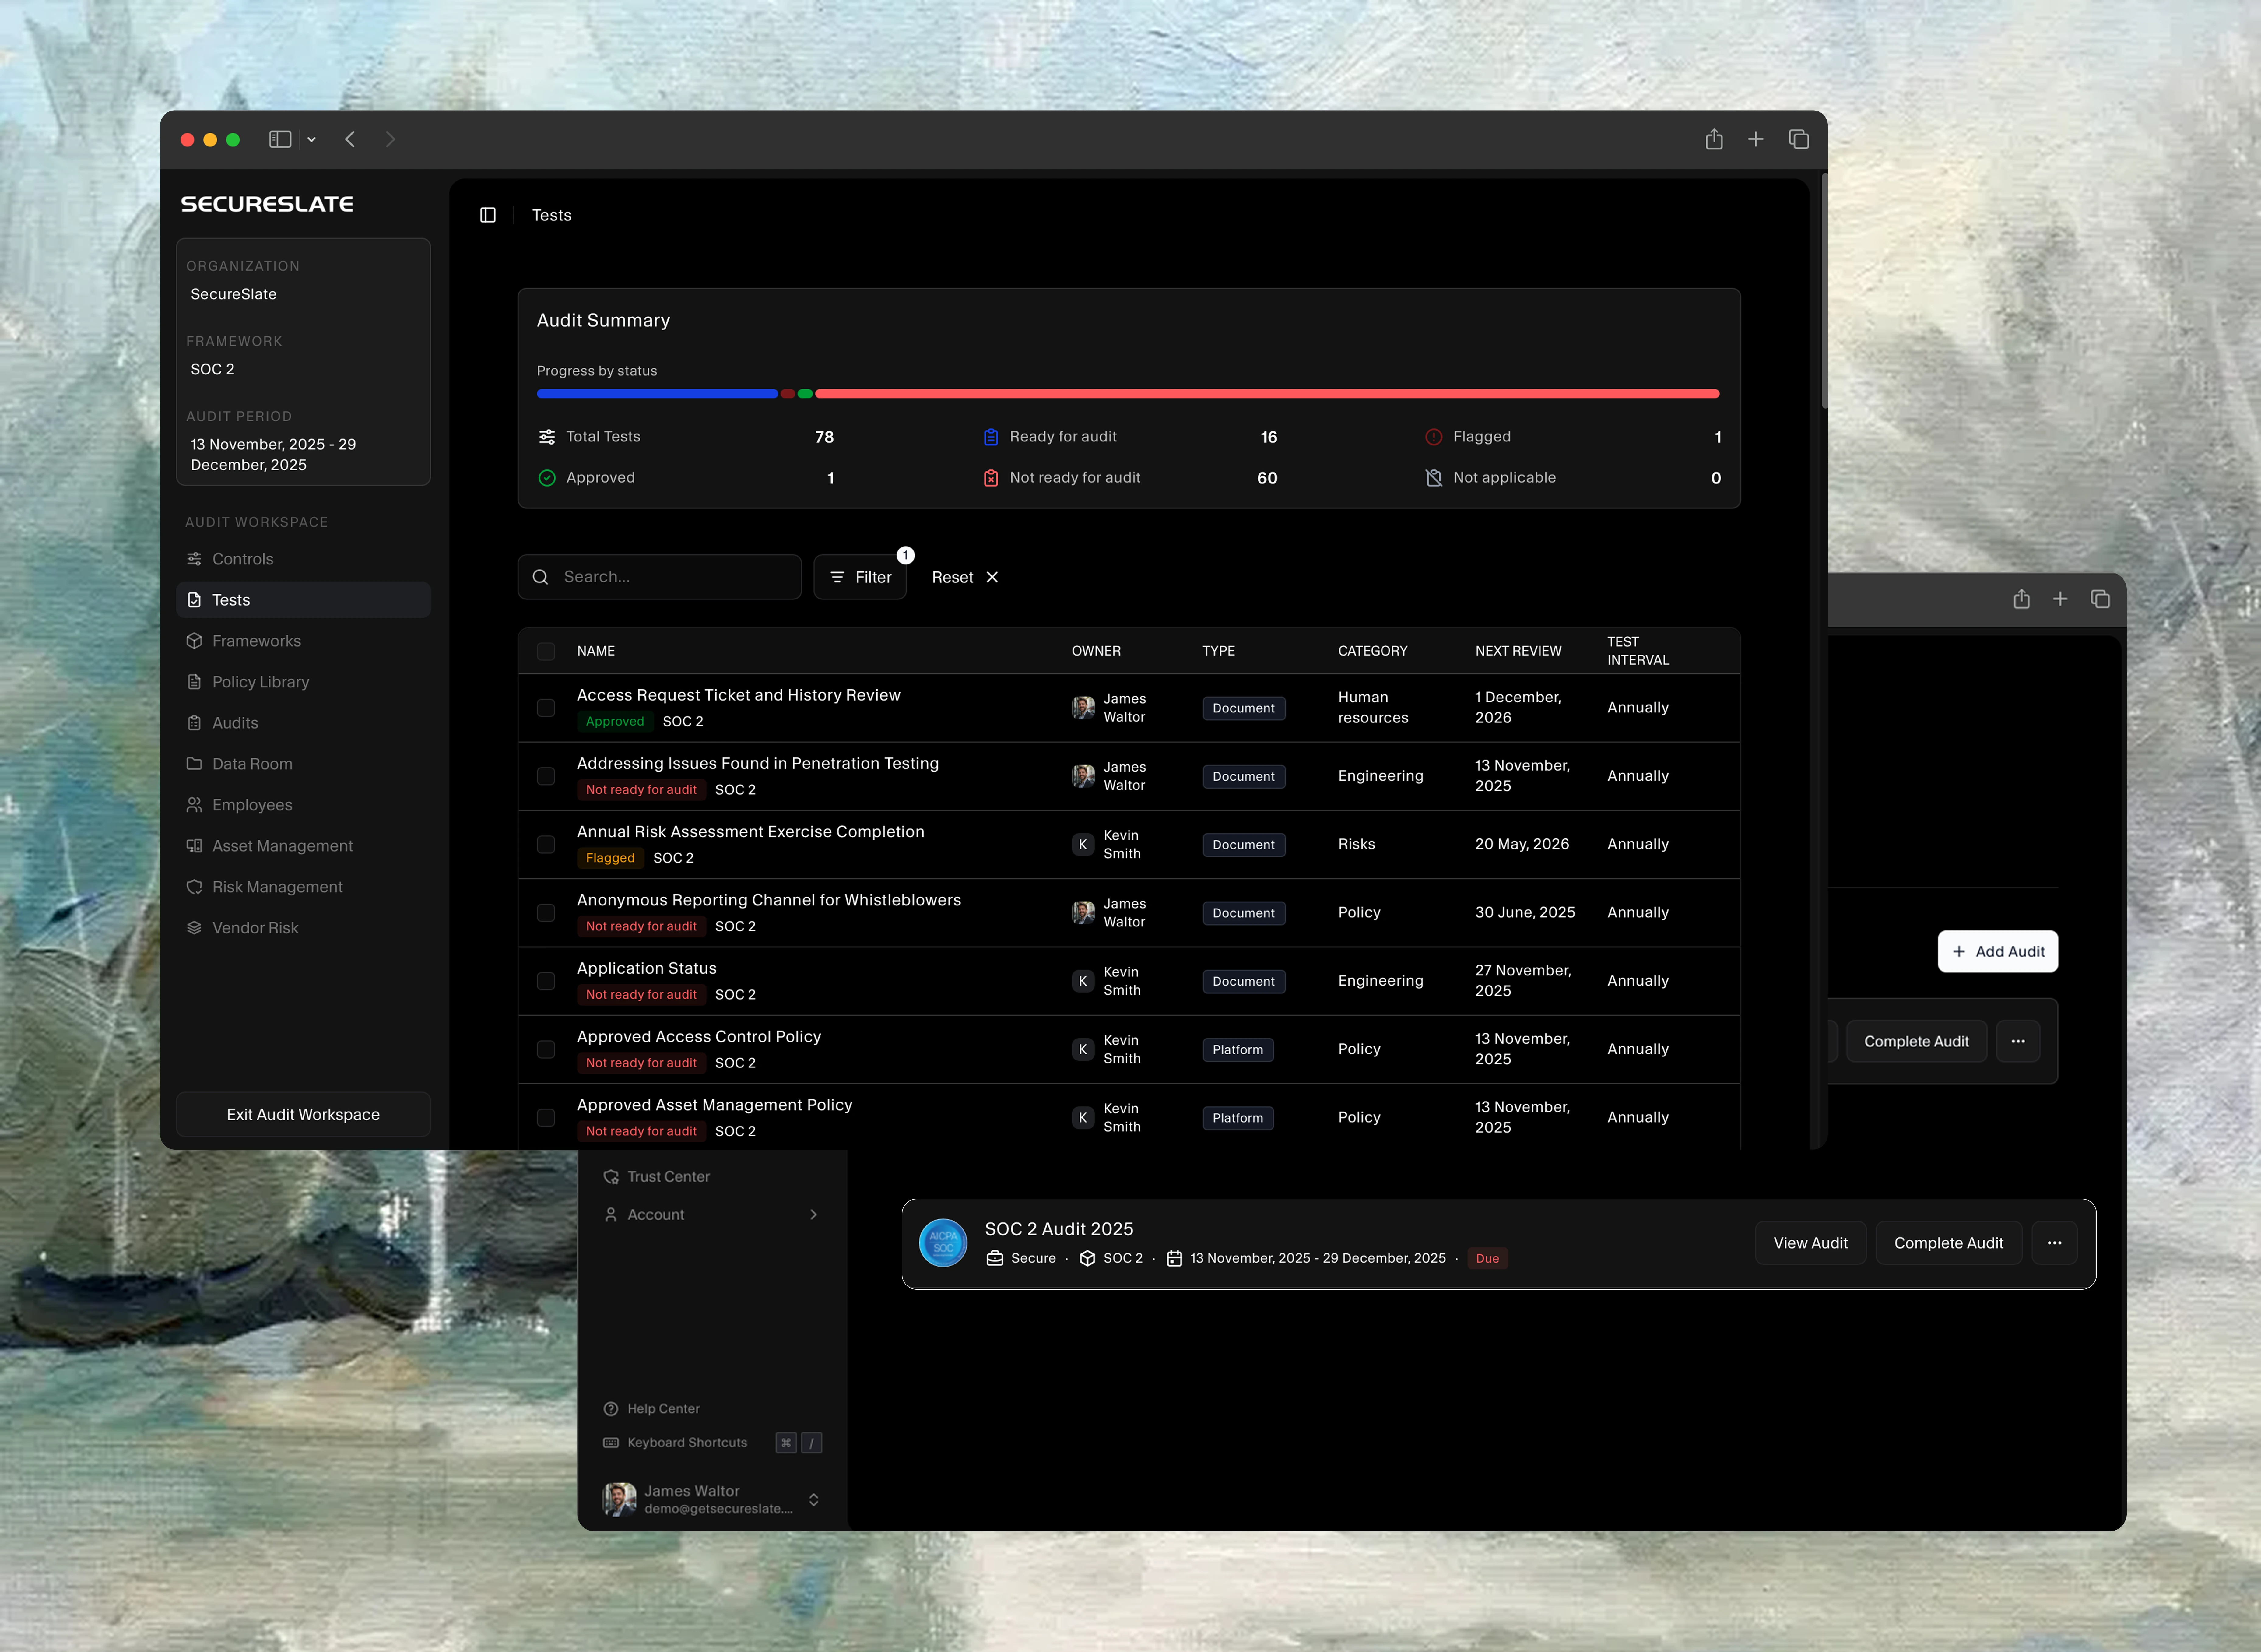Screen dimensions: 2261x1652
Task: Click the X icon next to Reset
Action: (992, 577)
